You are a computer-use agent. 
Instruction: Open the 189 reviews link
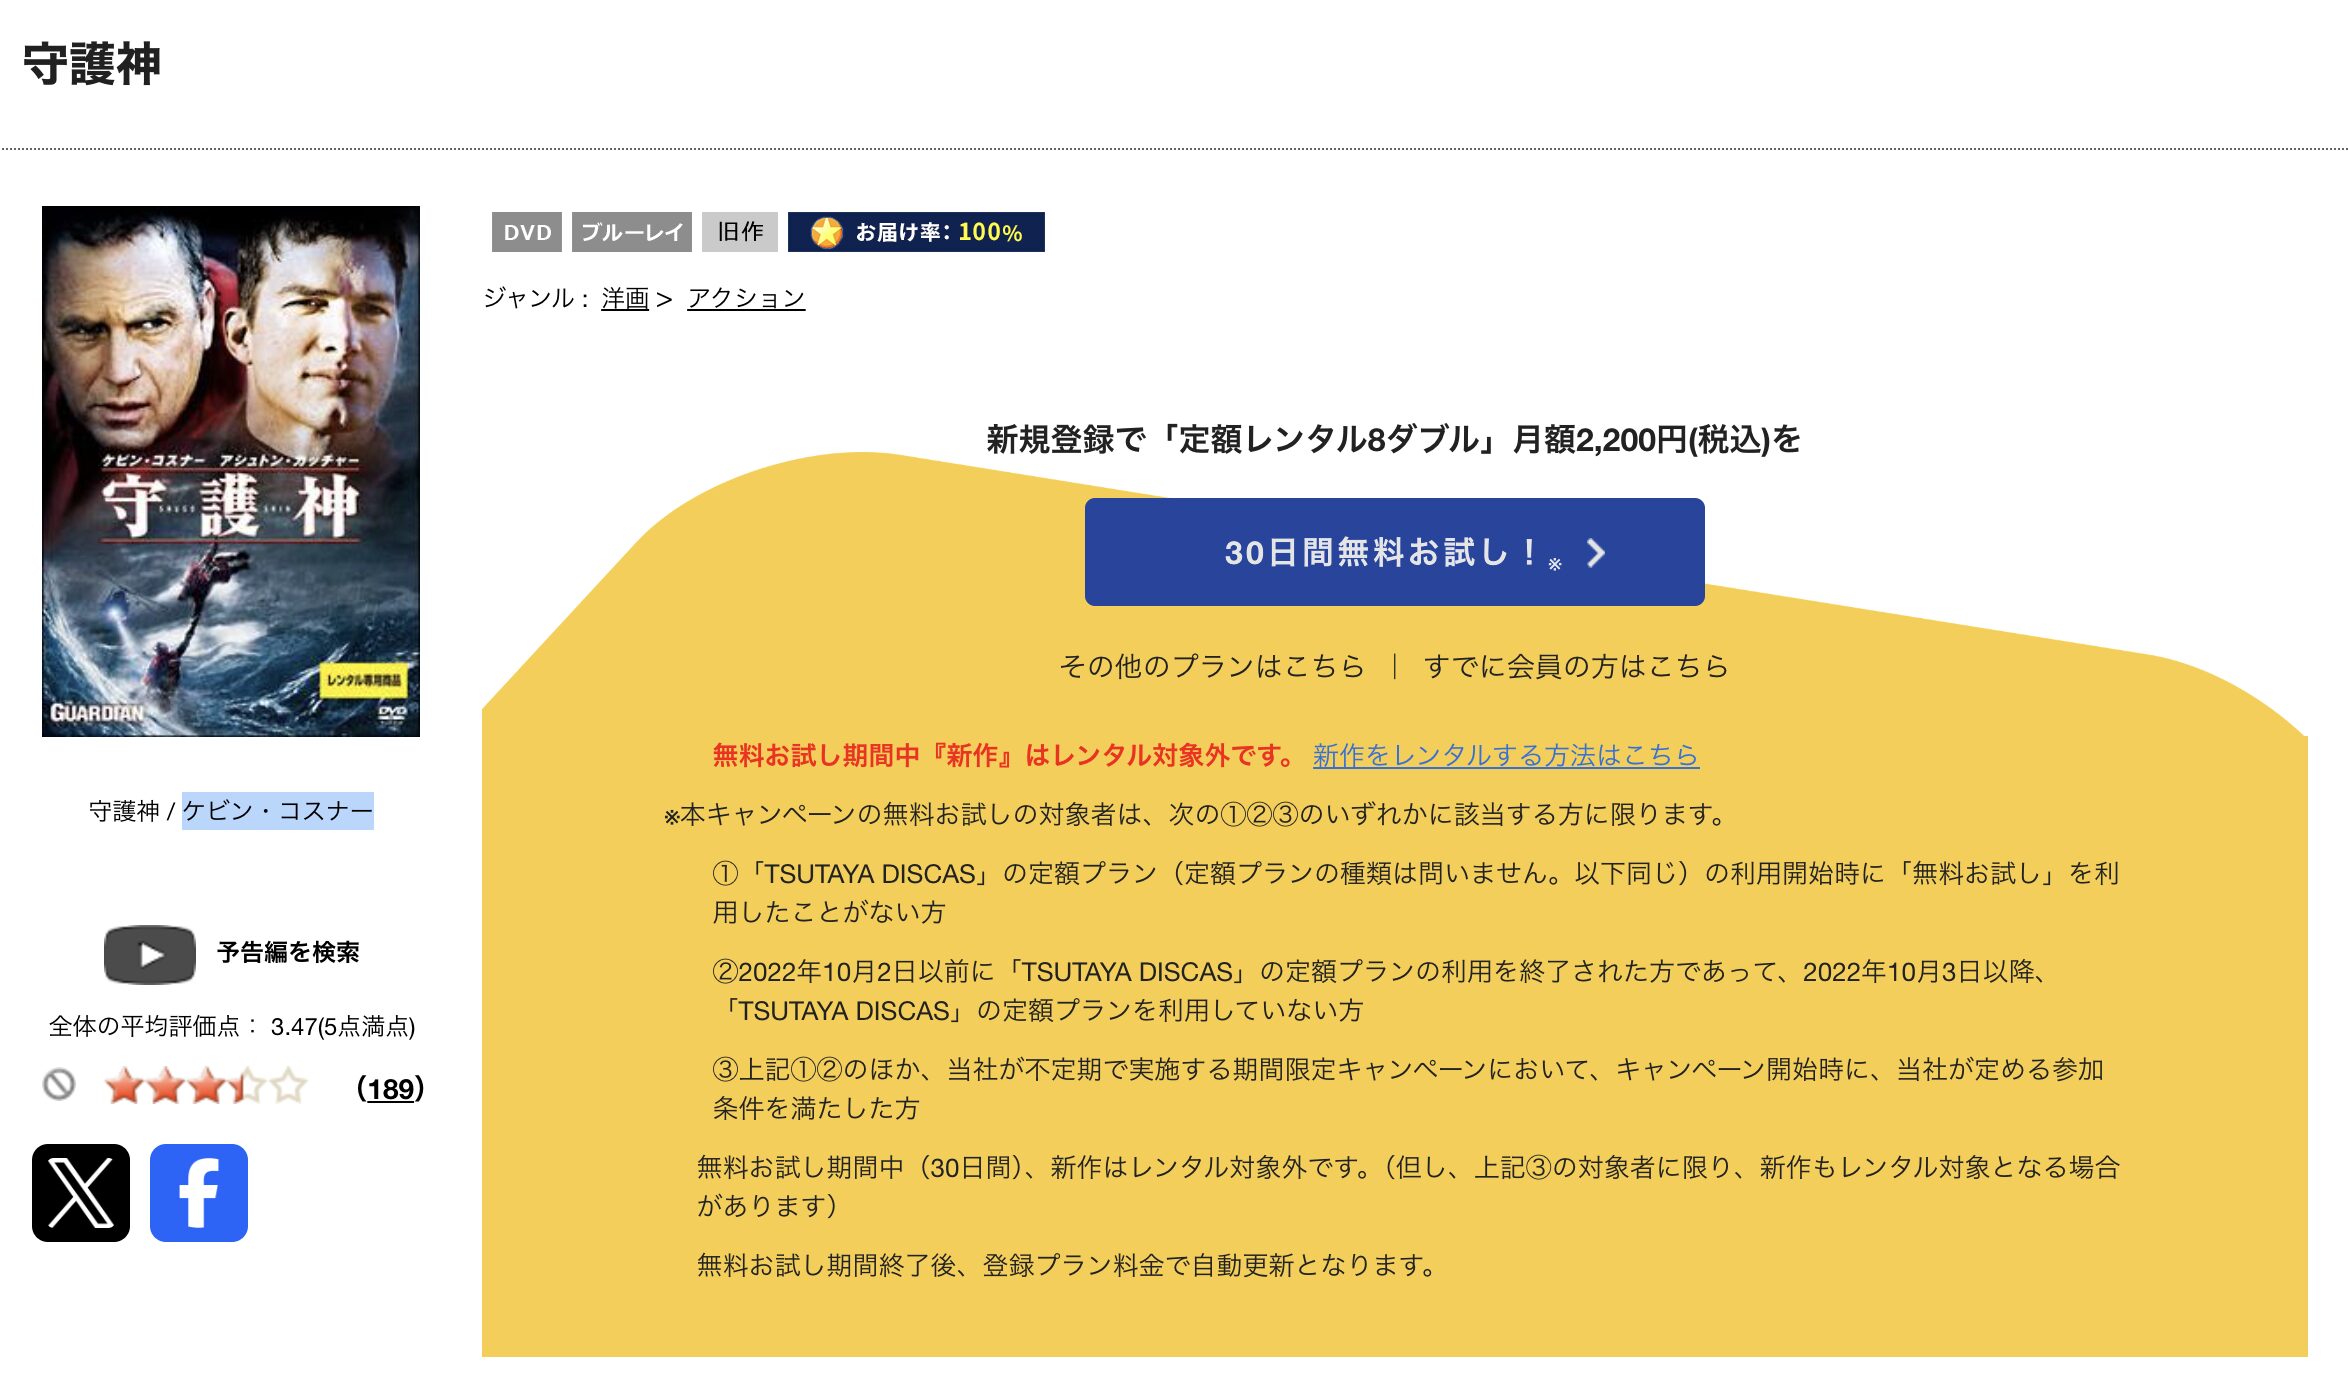391,1088
